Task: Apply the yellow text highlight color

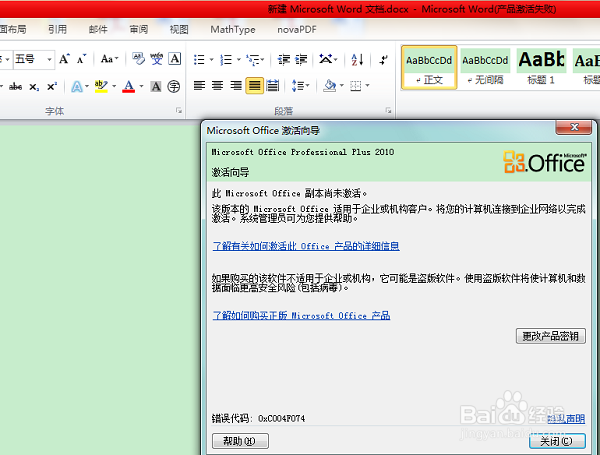Action: [x=101, y=86]
